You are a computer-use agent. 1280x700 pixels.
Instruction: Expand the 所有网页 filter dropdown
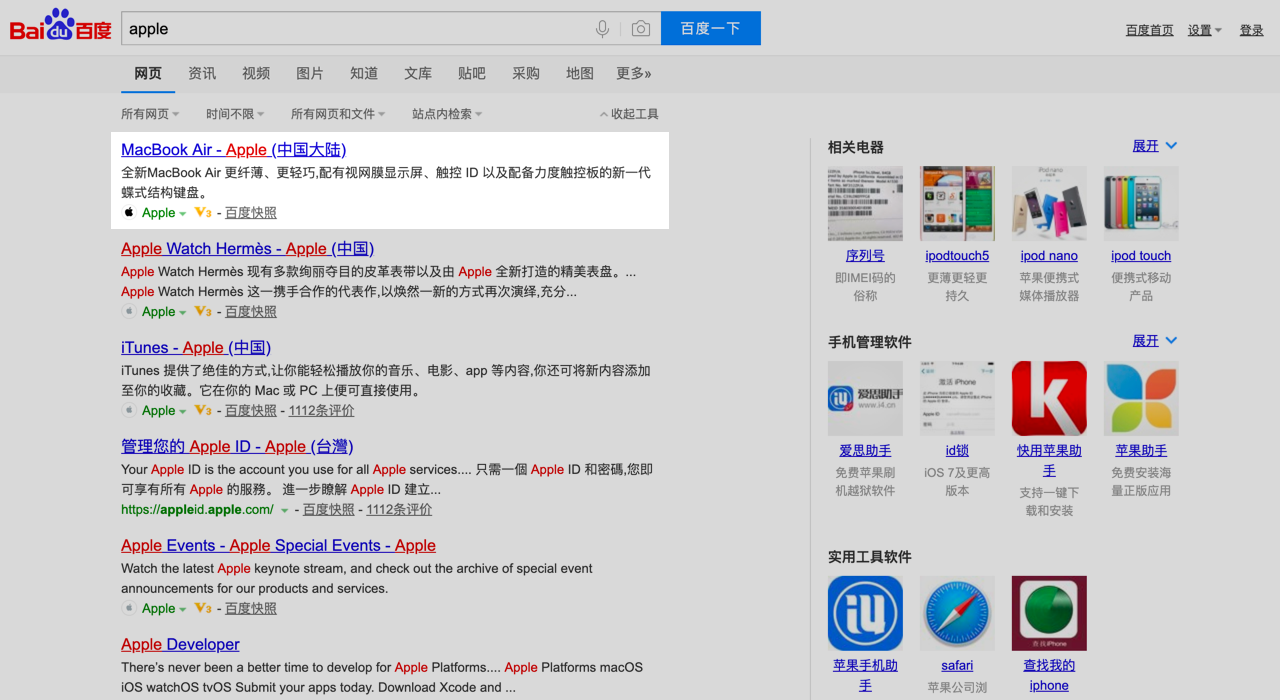coord(151,114)
